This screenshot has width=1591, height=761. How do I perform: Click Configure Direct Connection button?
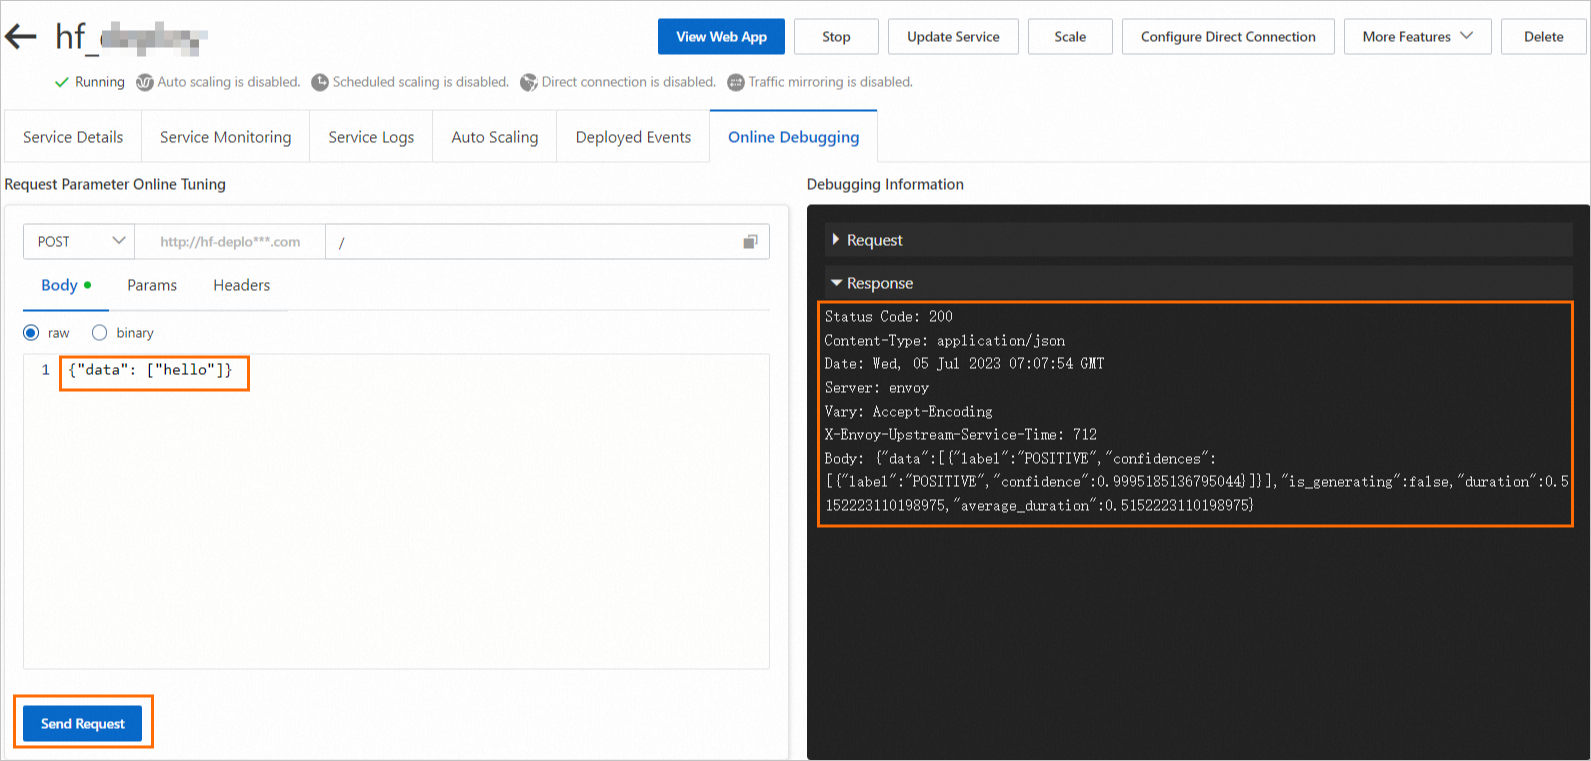(1228, 37)
